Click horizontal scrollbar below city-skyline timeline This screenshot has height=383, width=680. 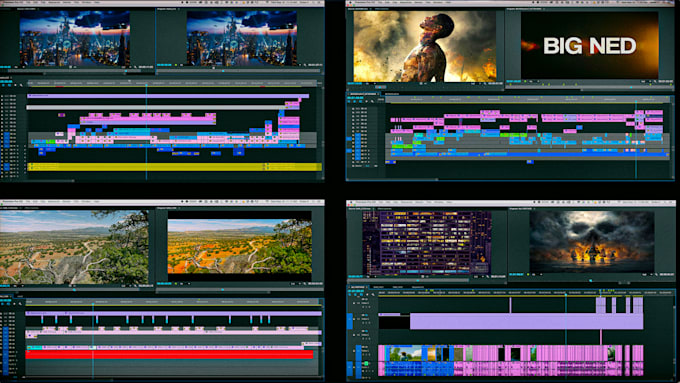click(37, 180)
